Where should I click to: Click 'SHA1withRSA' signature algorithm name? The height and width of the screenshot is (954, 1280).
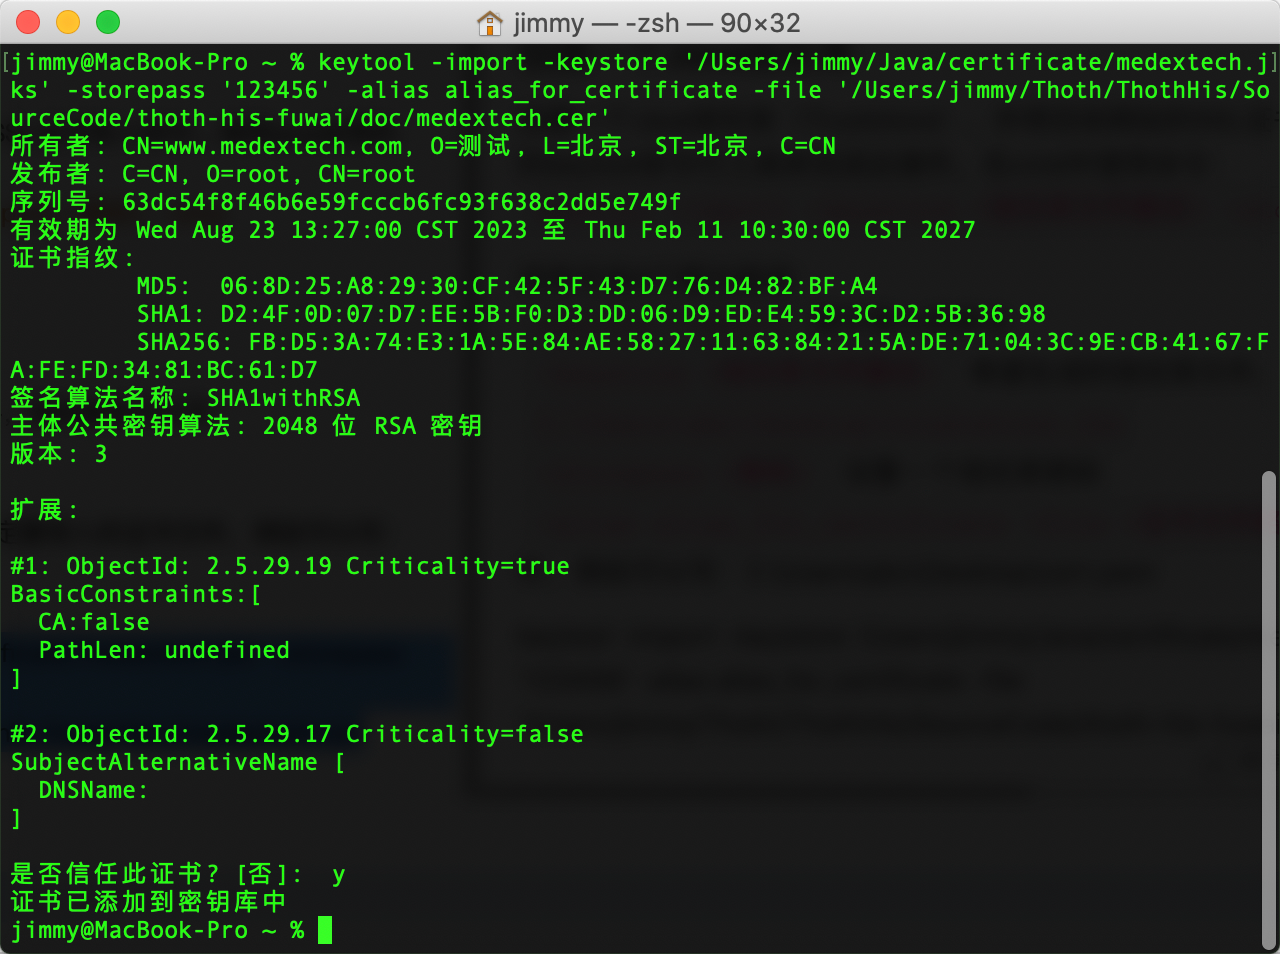(x=284, y=398)
